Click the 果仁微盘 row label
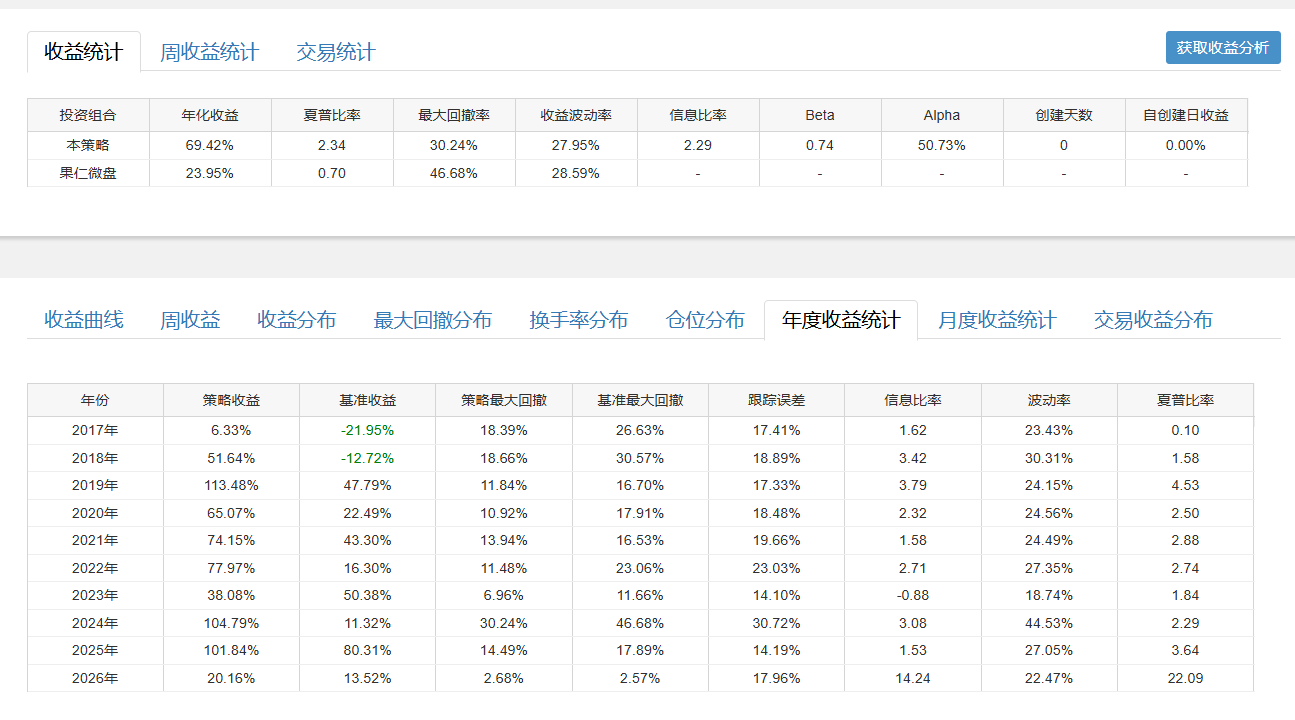1295x720 pixels. click(x=88, y=173)
